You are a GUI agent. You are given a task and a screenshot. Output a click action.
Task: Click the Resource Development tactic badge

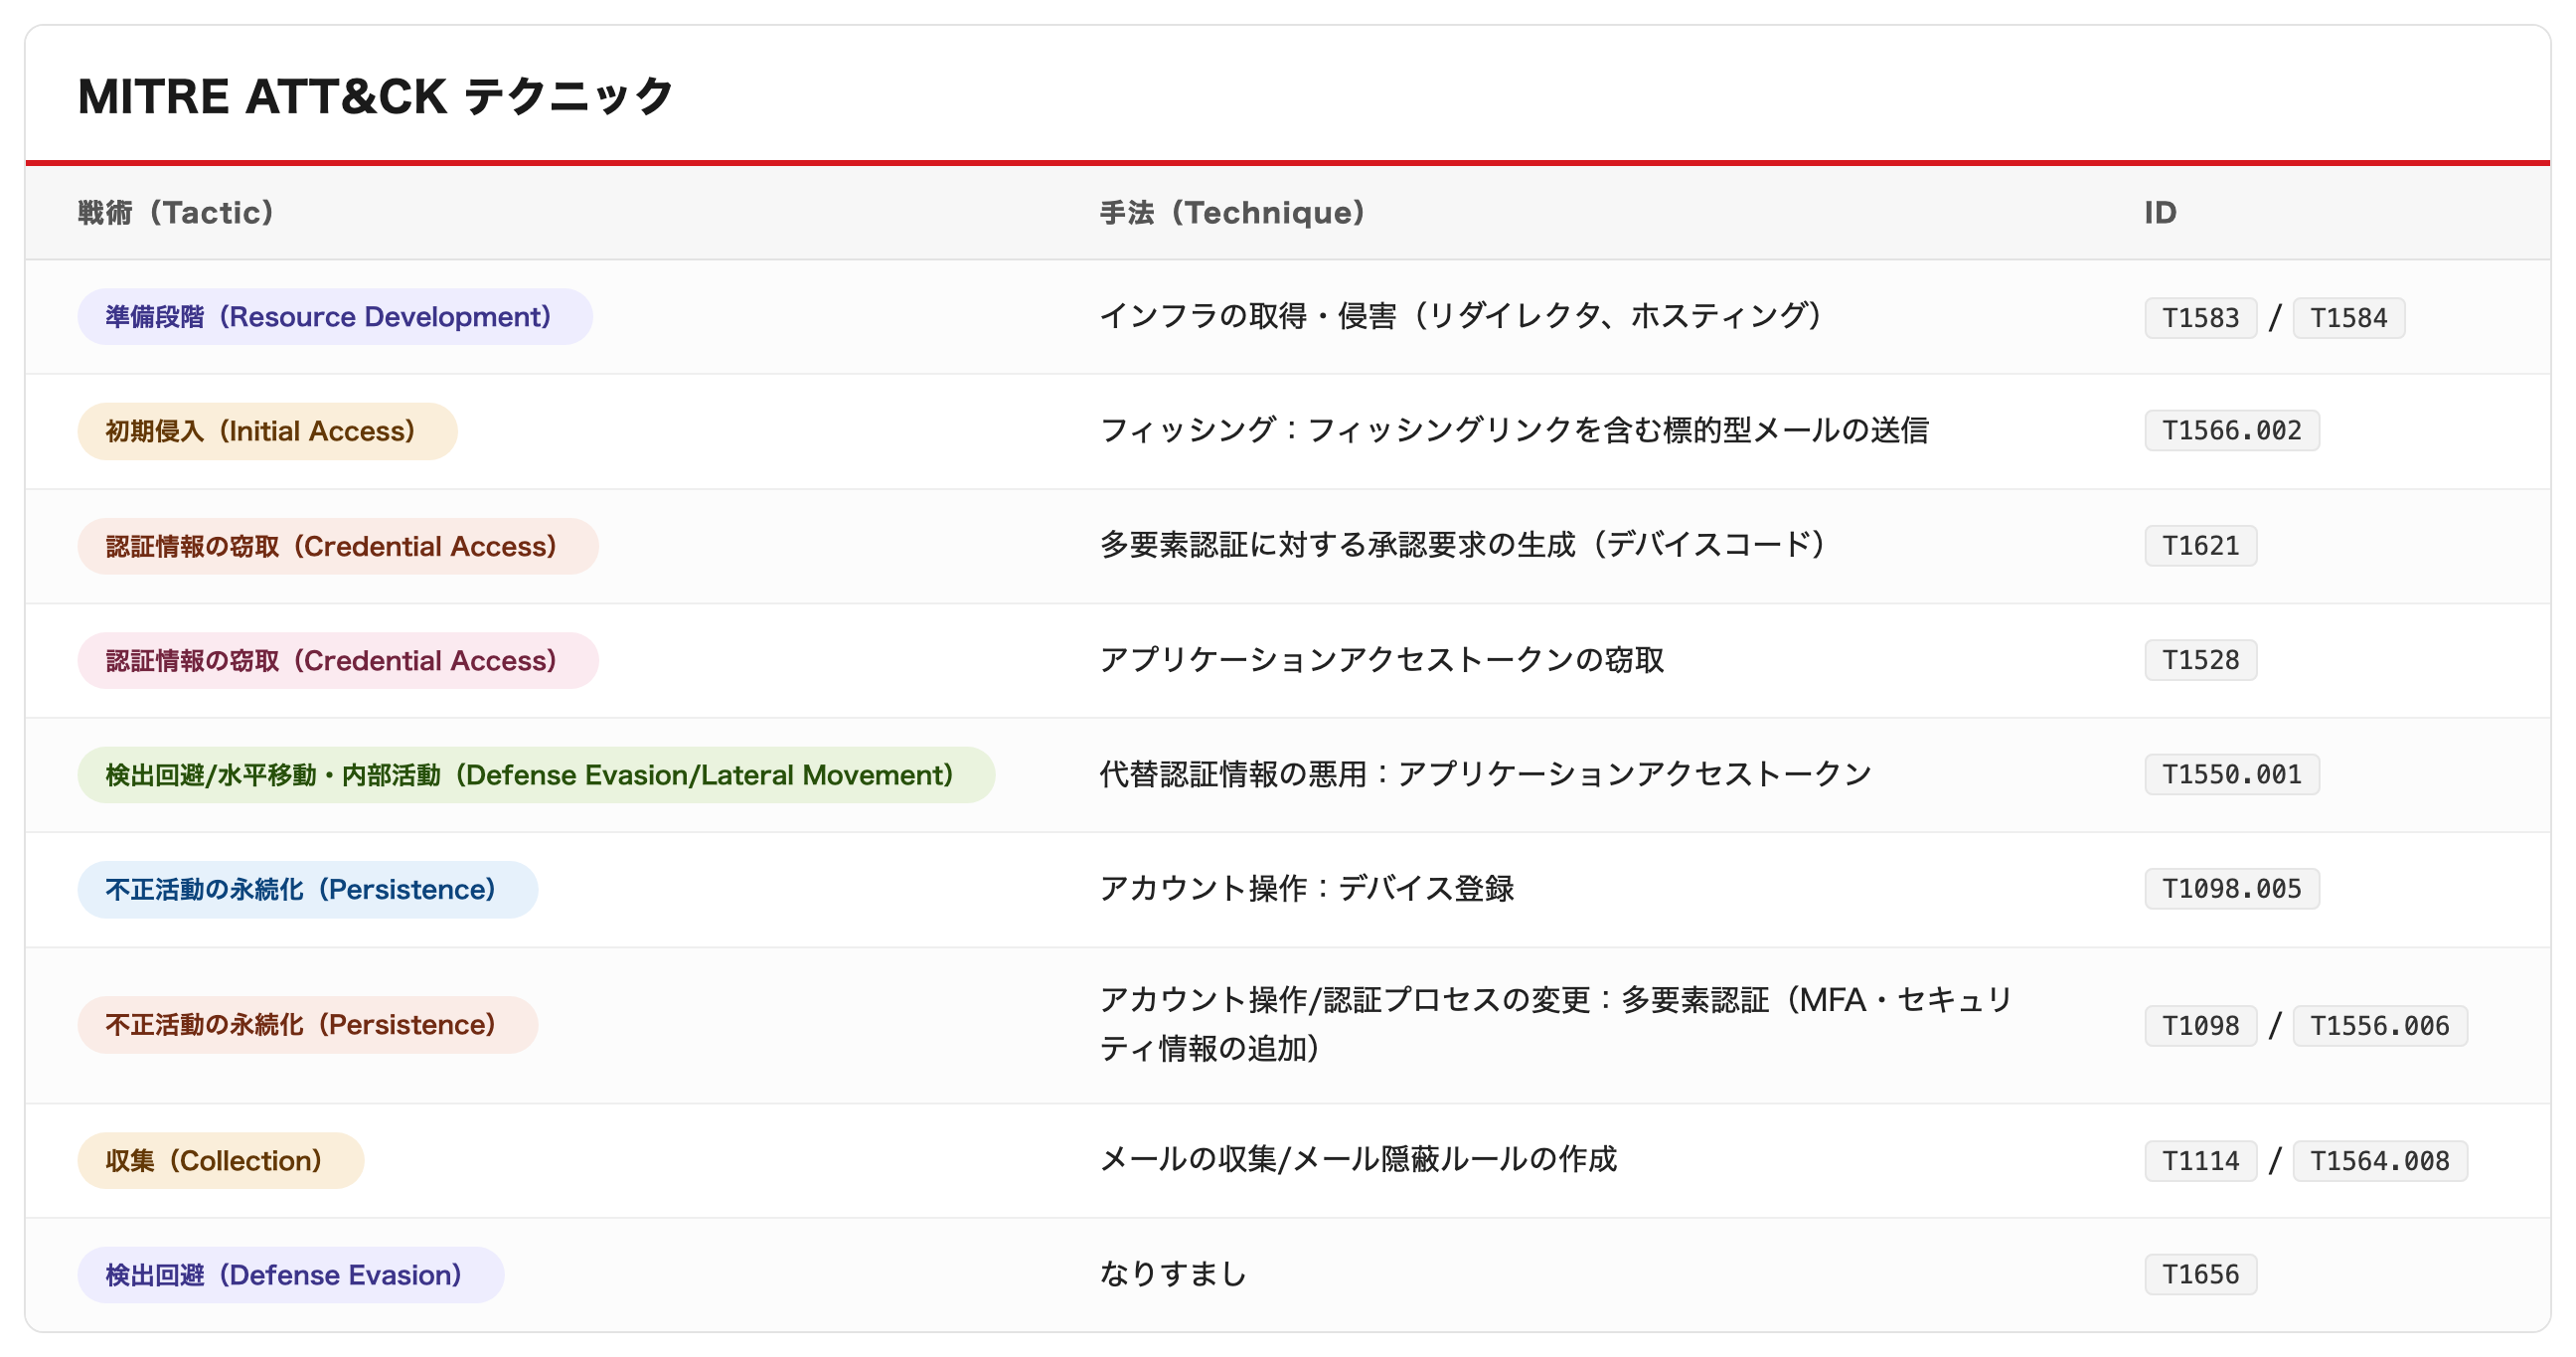pos(335,317)
